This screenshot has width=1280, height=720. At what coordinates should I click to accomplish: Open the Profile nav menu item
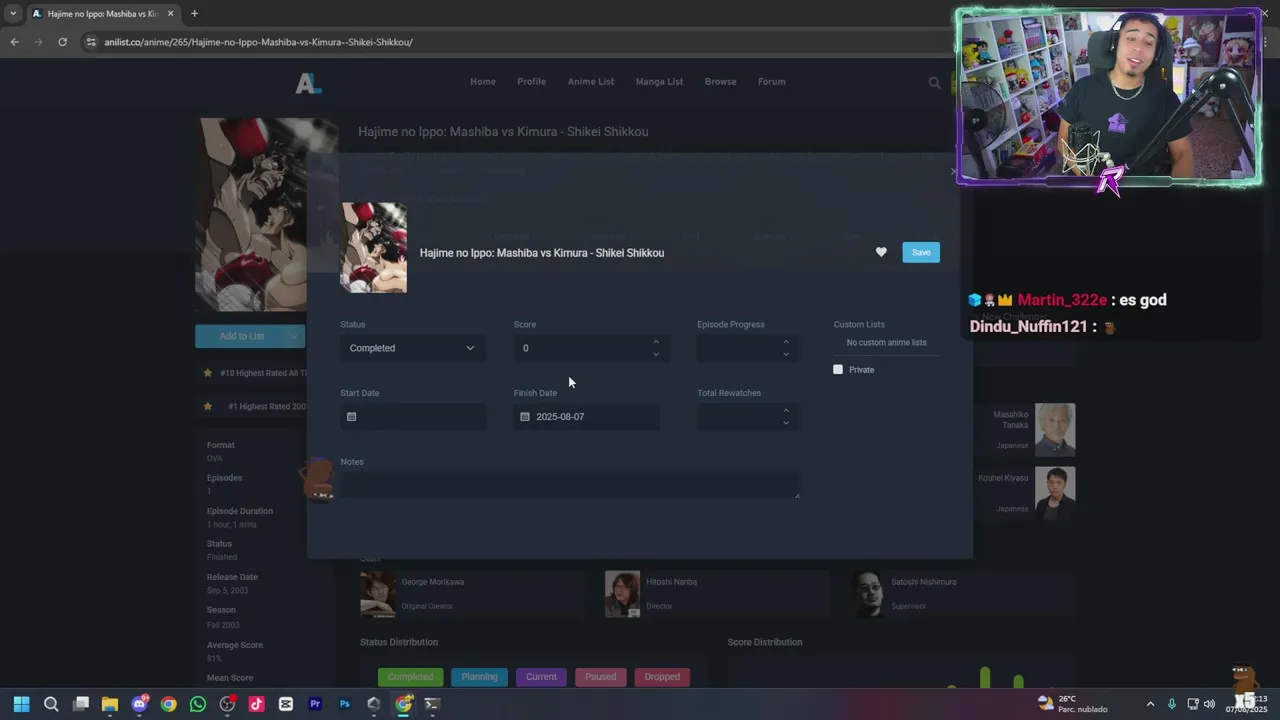pos(531,81)
